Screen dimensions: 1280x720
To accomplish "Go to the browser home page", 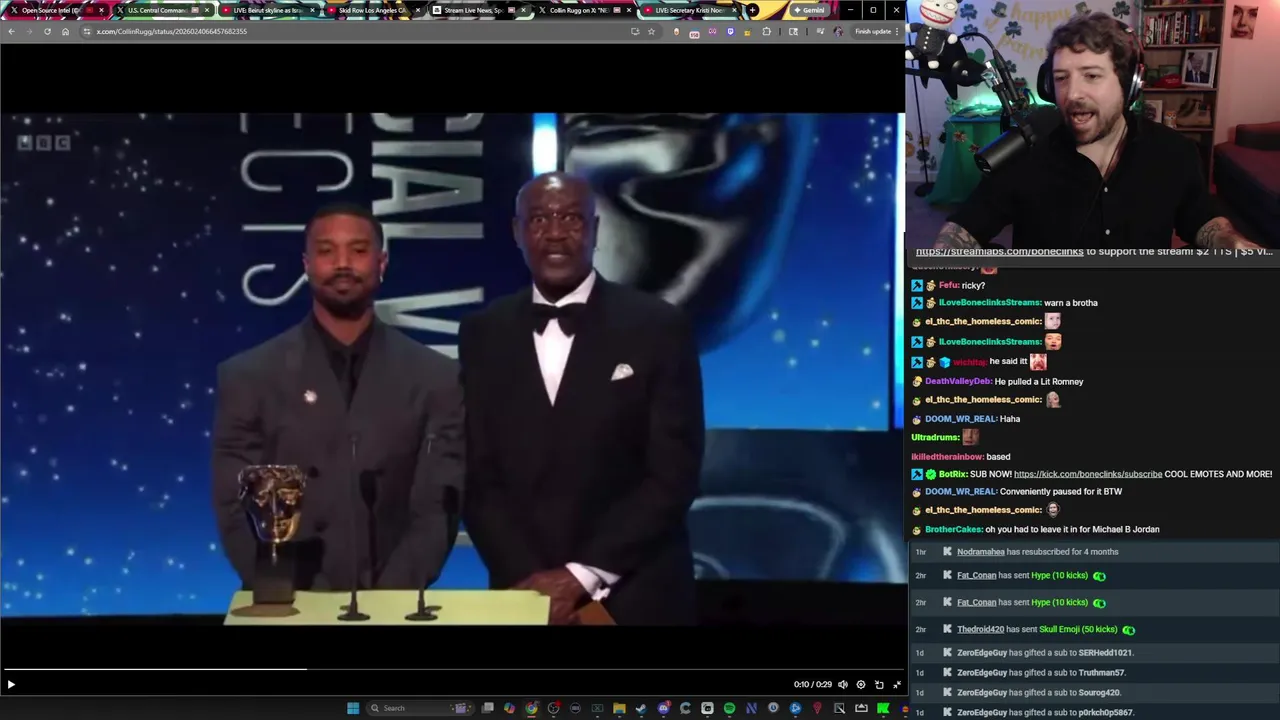I will point(65,31).
